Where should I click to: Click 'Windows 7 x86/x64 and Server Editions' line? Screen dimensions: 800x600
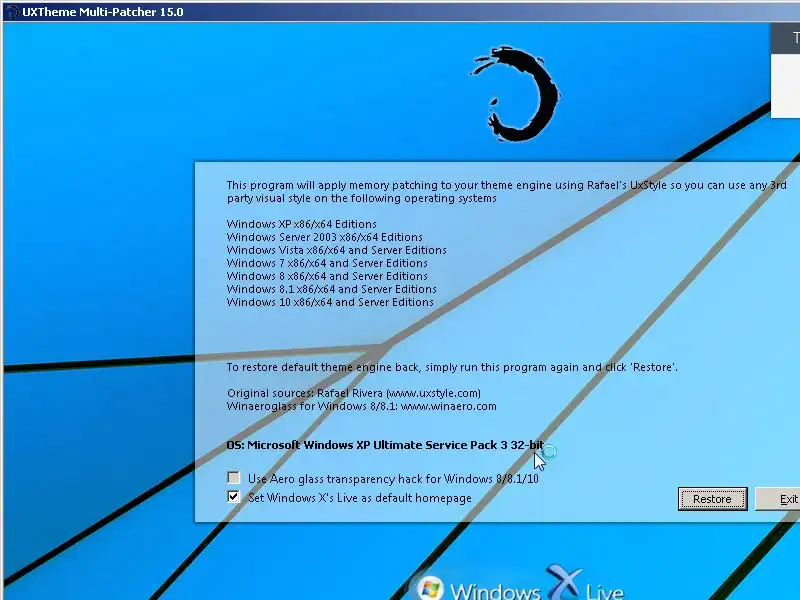click(327, 263)
